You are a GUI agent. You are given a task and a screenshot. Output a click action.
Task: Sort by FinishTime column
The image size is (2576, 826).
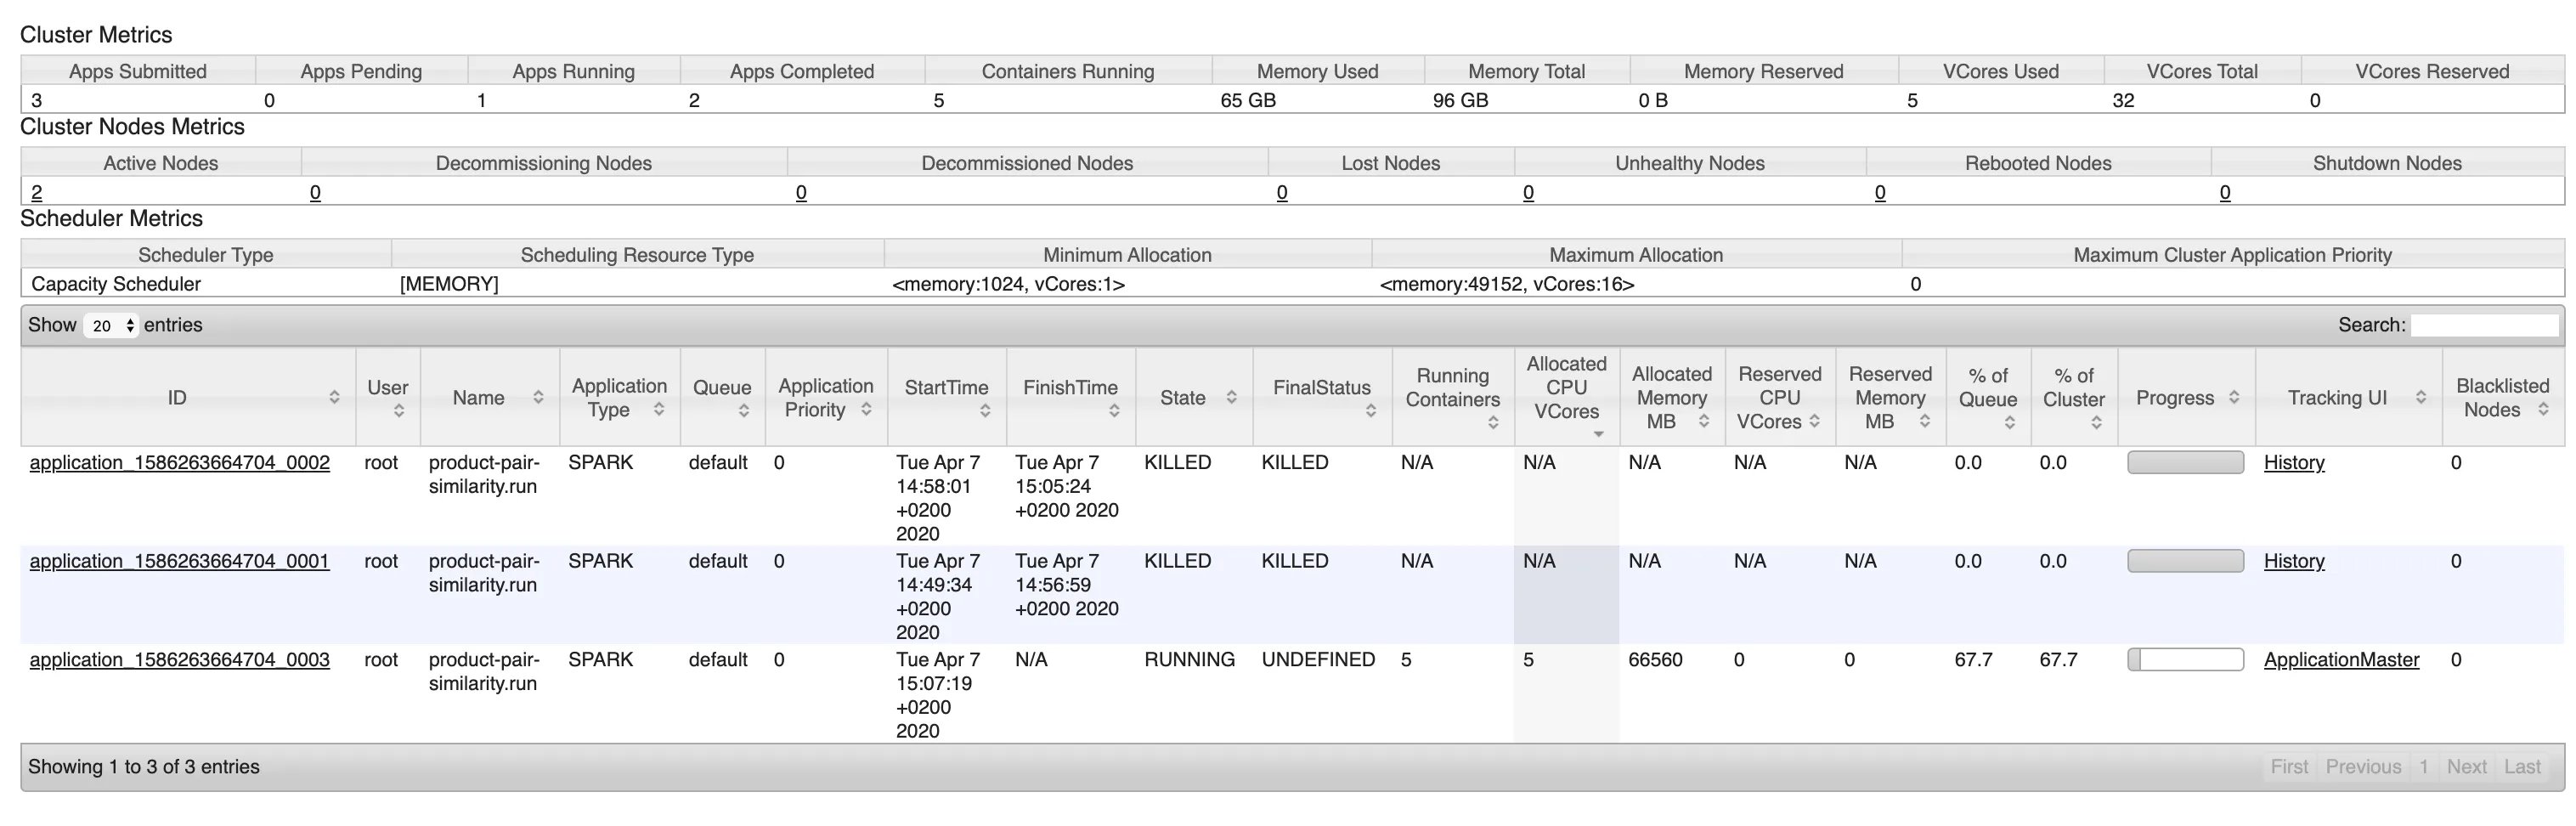click(1071, 397)
